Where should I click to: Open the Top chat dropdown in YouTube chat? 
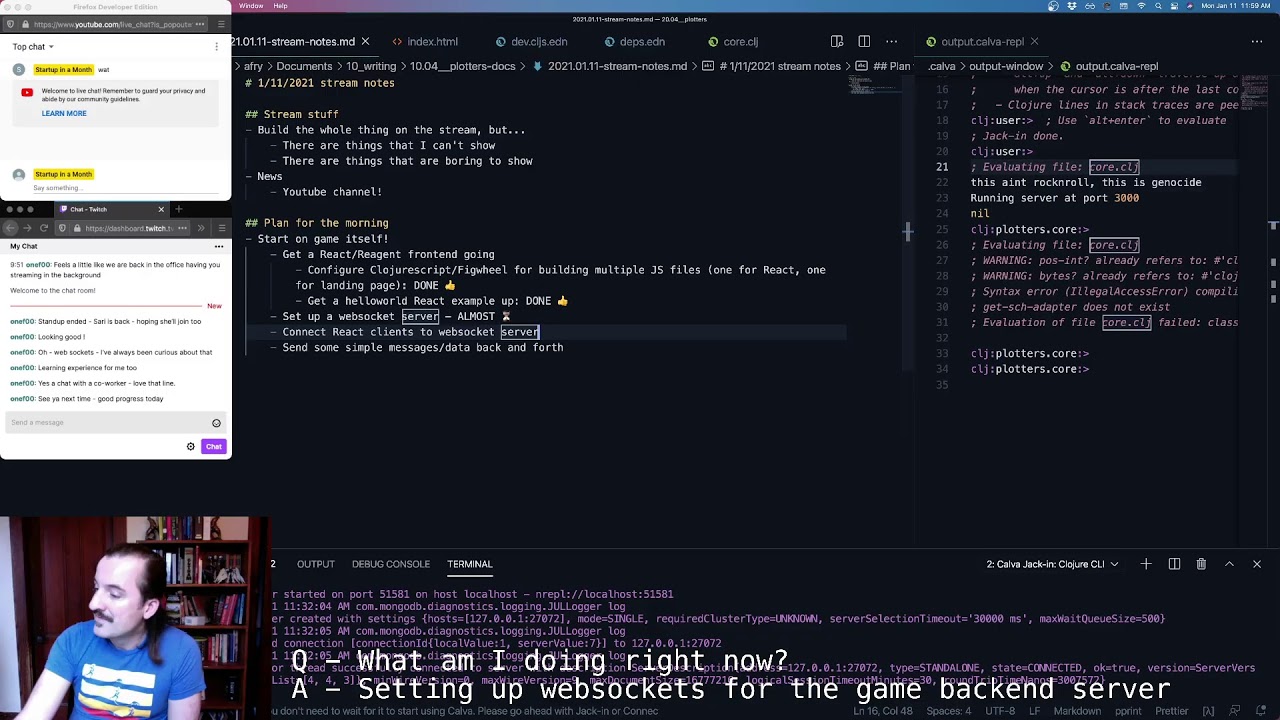click(33, 47)
